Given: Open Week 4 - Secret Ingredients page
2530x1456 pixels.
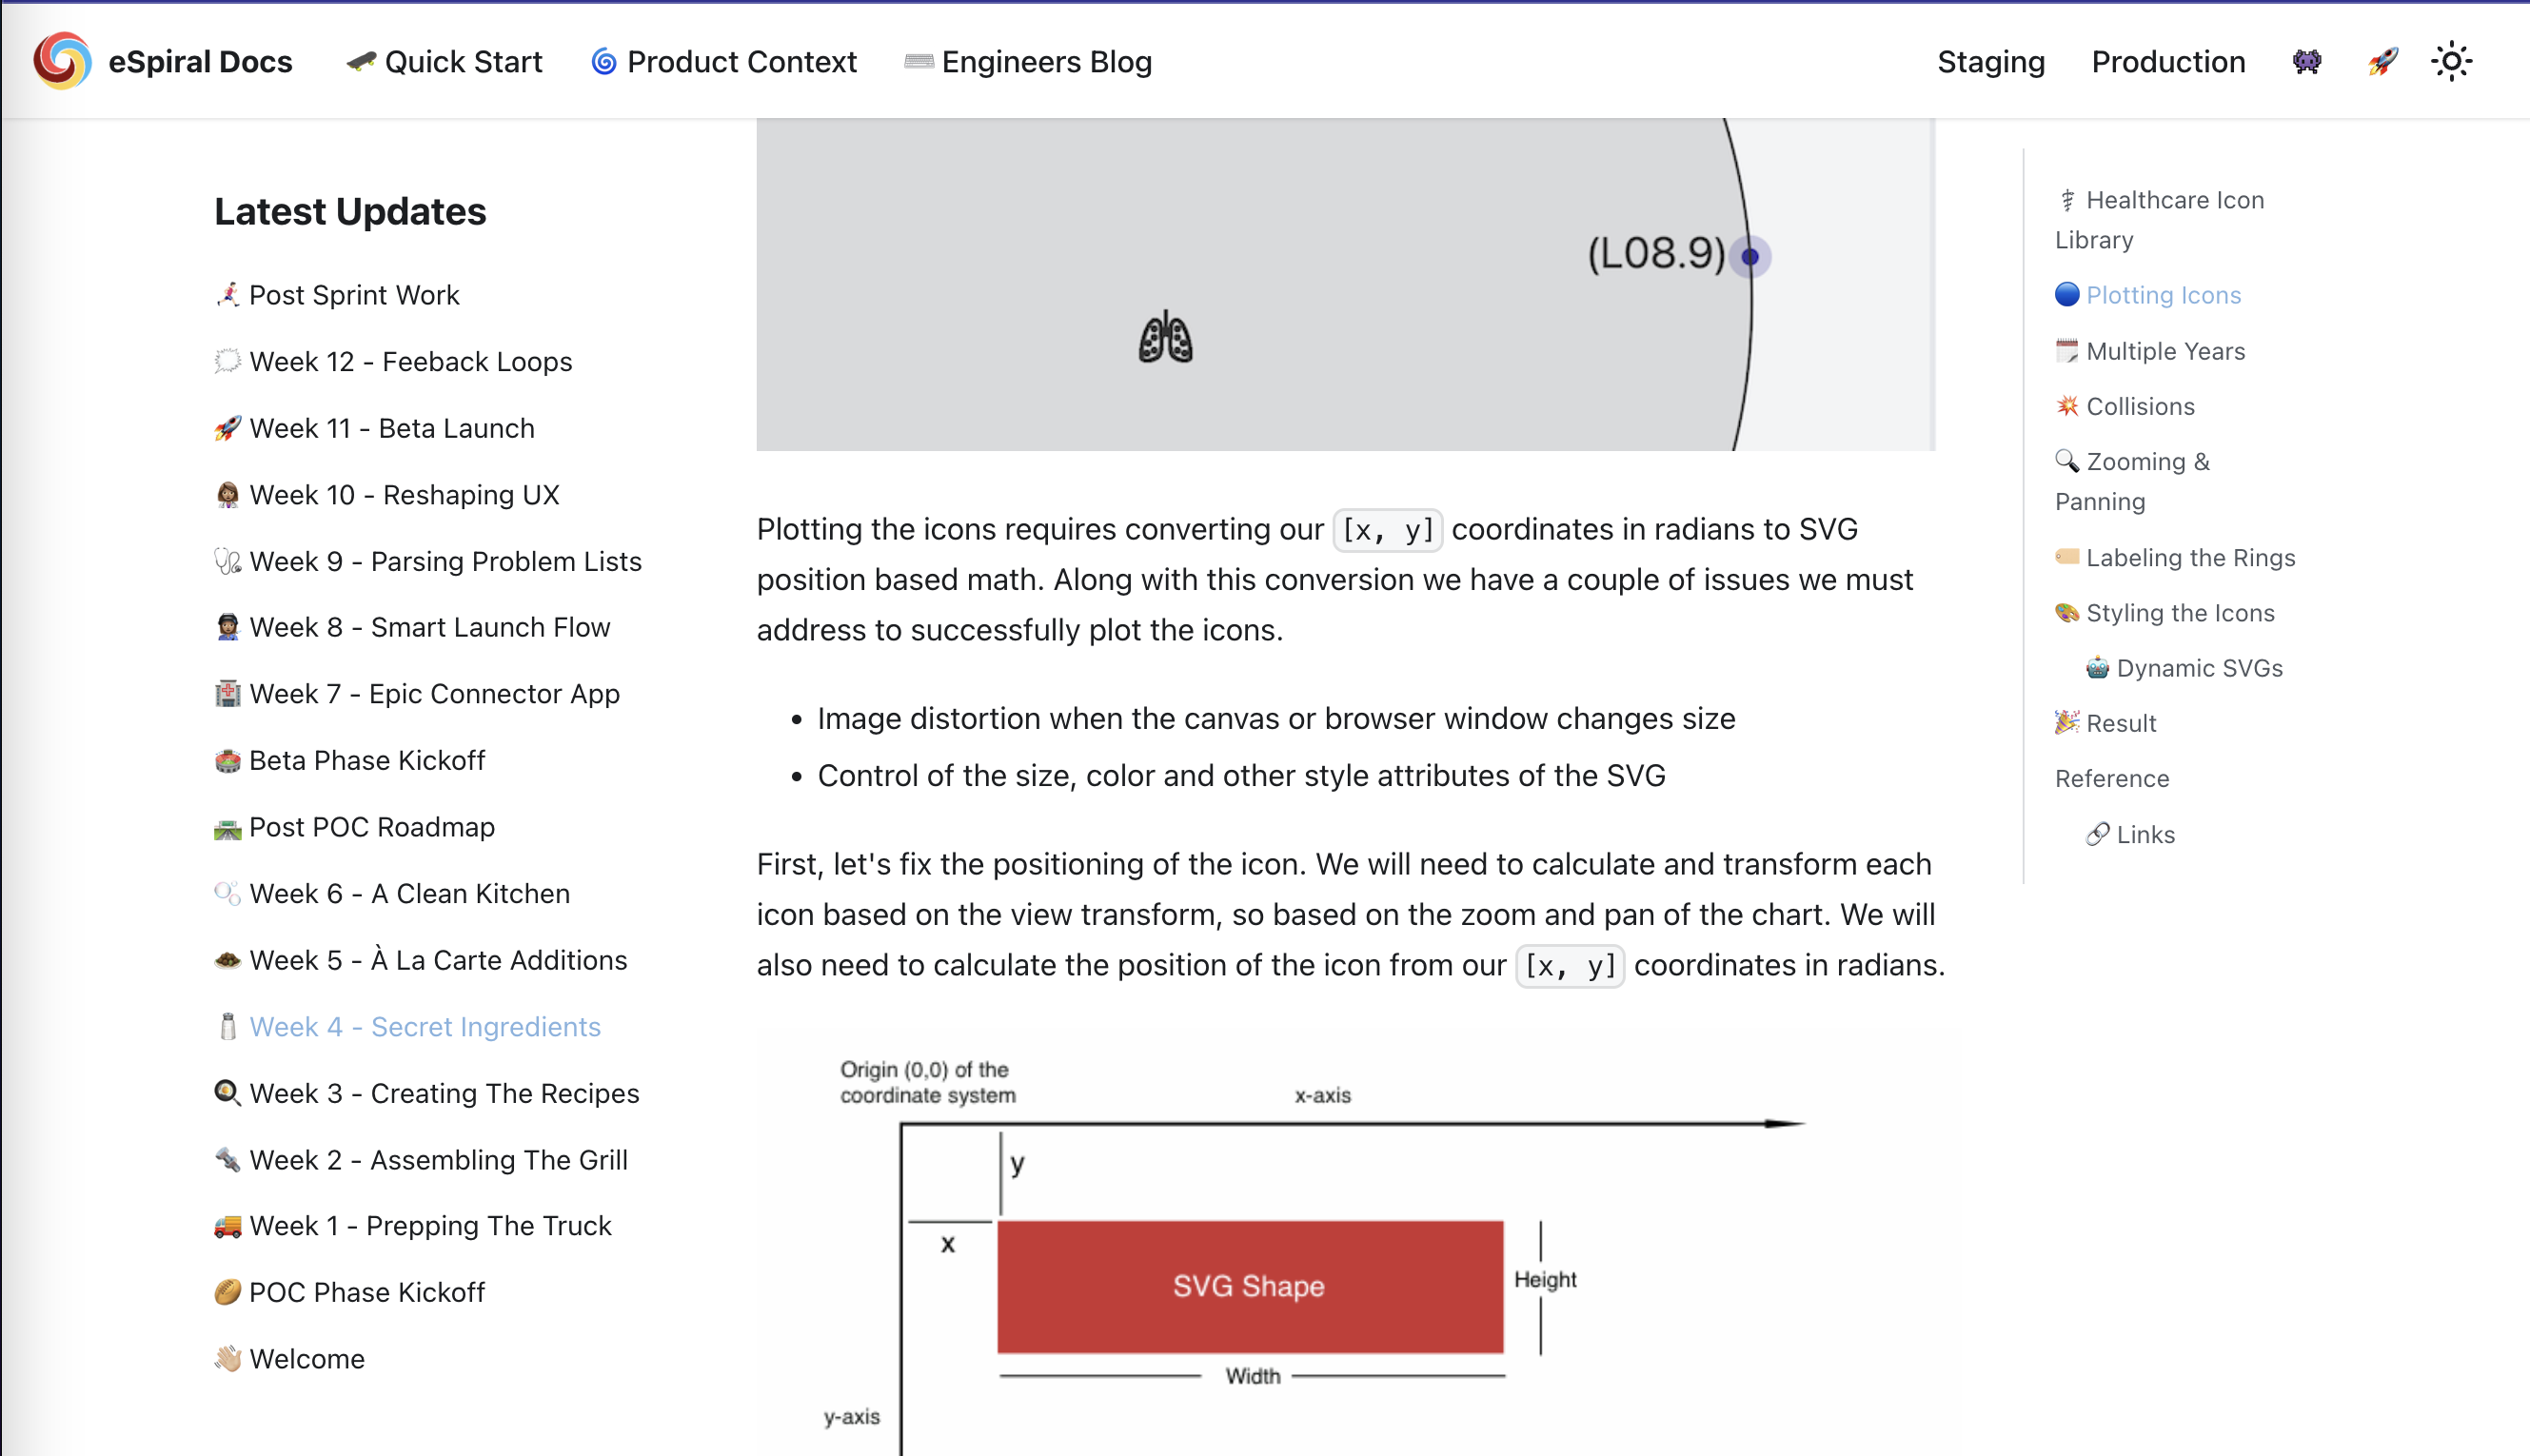Looking at the screenshot, I should 425,1027.
